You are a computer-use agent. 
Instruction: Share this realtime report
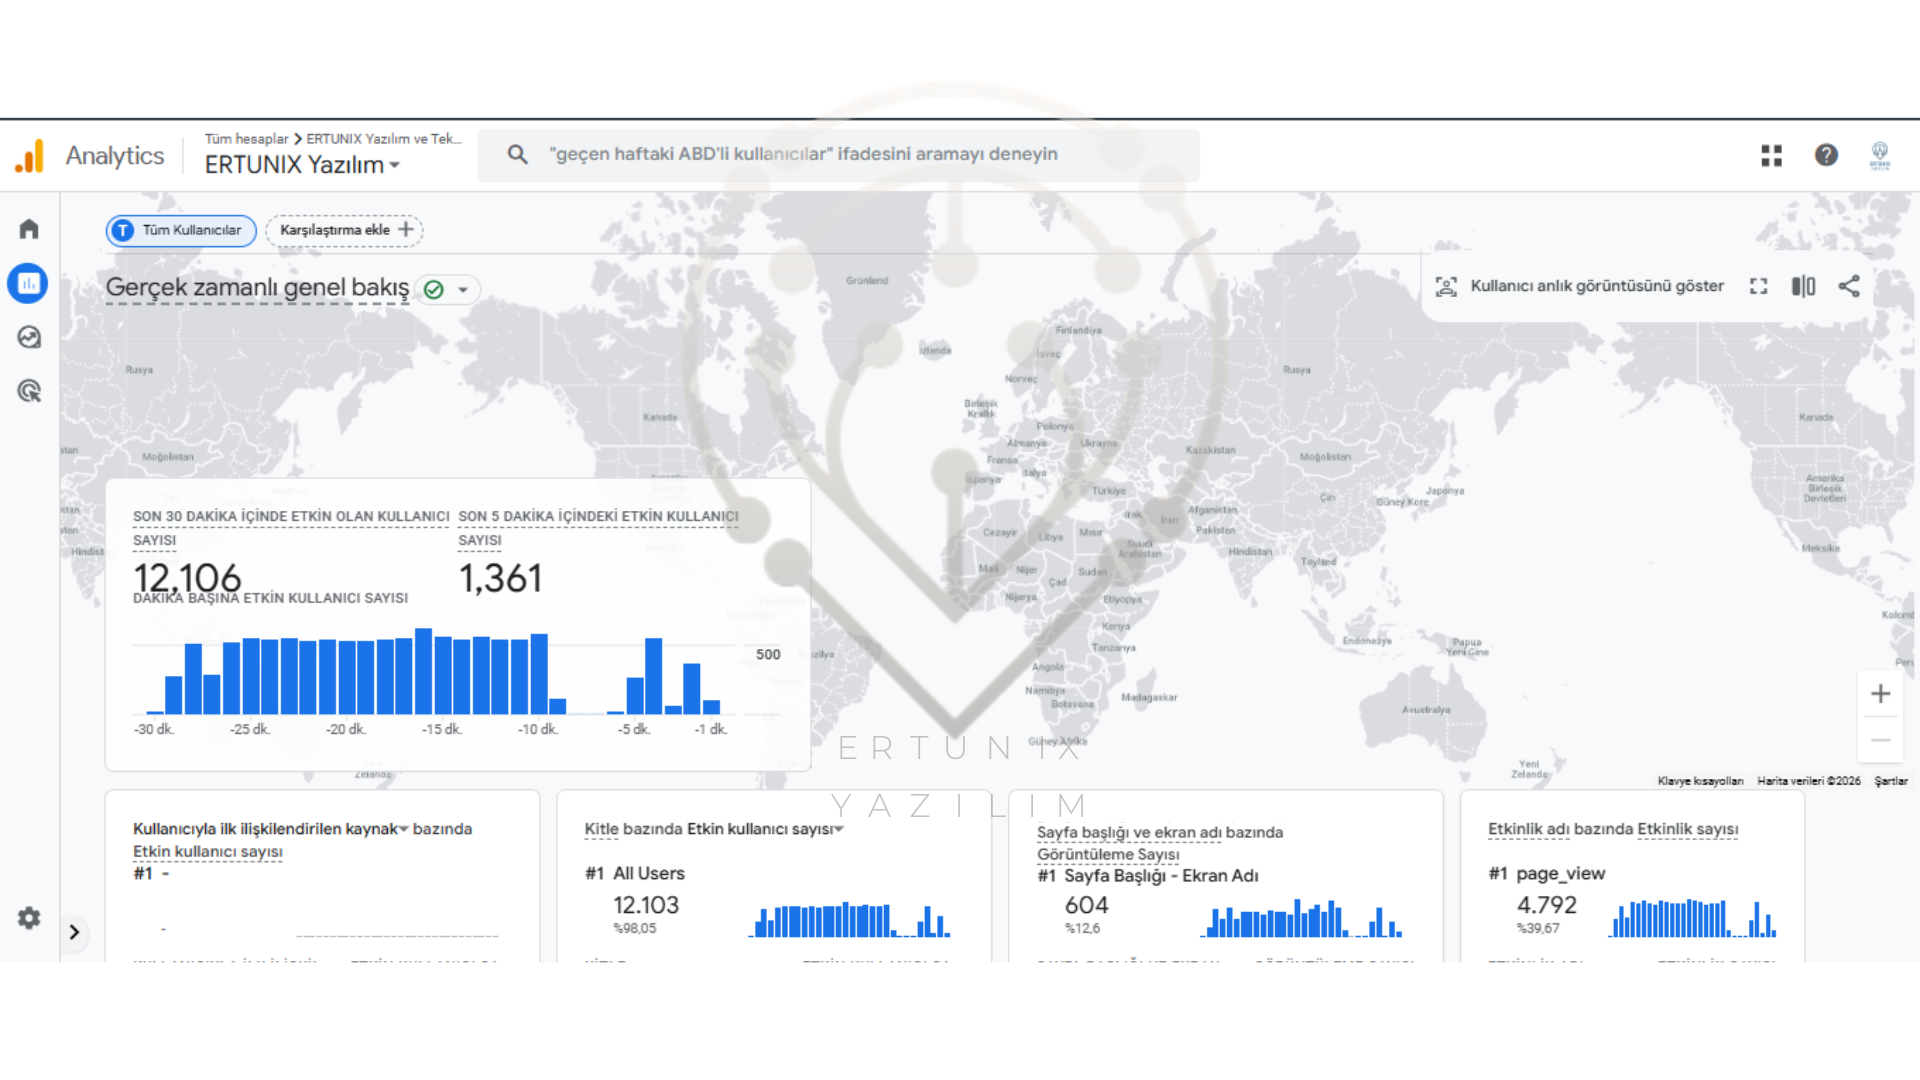point(1849,286)
